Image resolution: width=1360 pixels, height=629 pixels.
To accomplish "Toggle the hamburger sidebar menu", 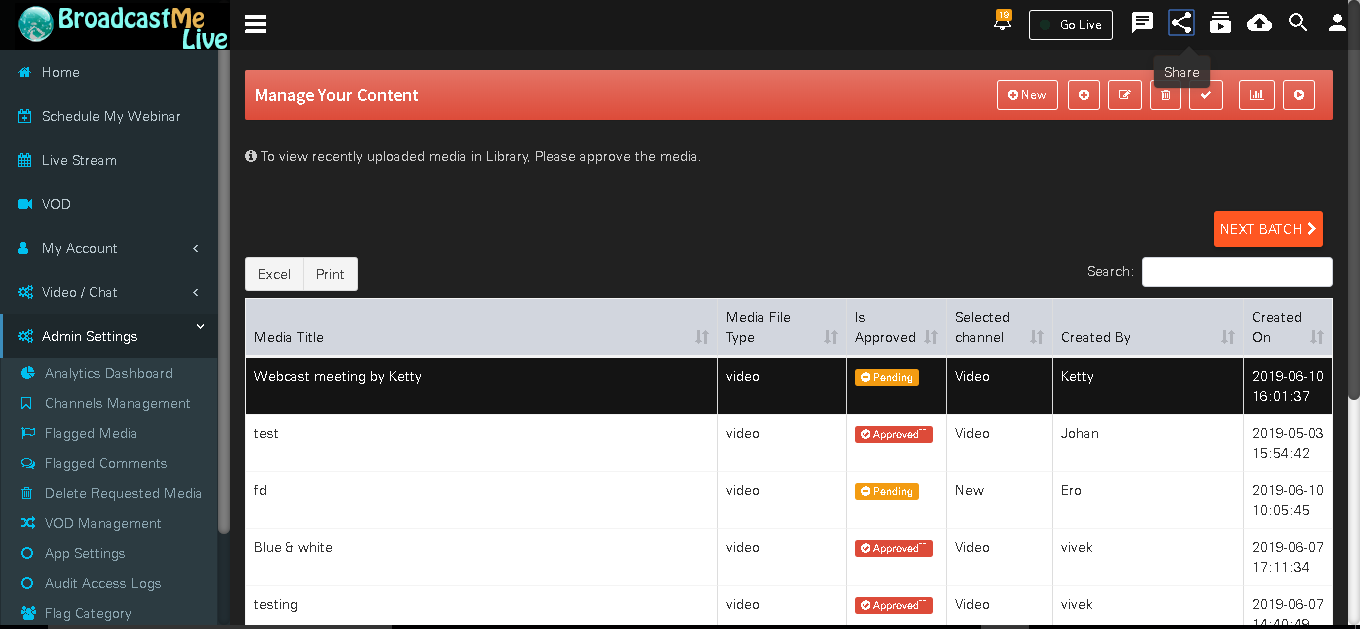I will [255, 24].
